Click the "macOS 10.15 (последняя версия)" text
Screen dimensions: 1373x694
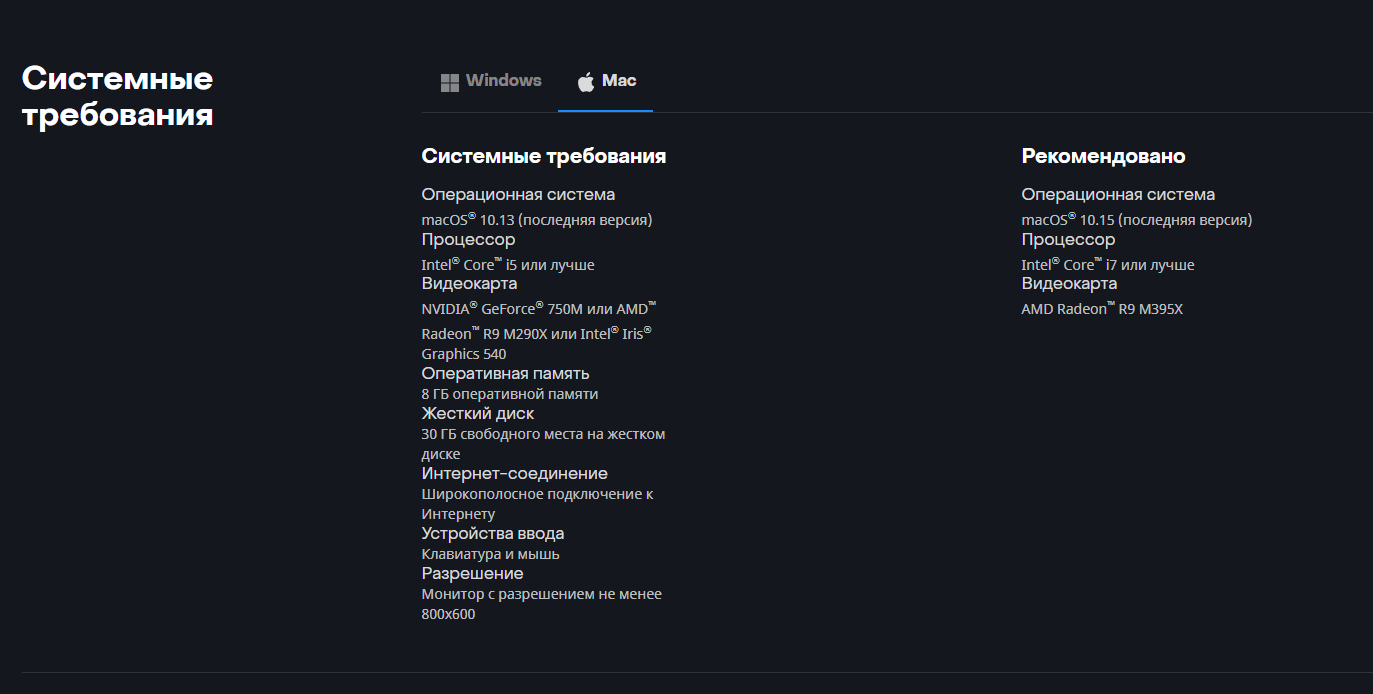click(1136, 220)
